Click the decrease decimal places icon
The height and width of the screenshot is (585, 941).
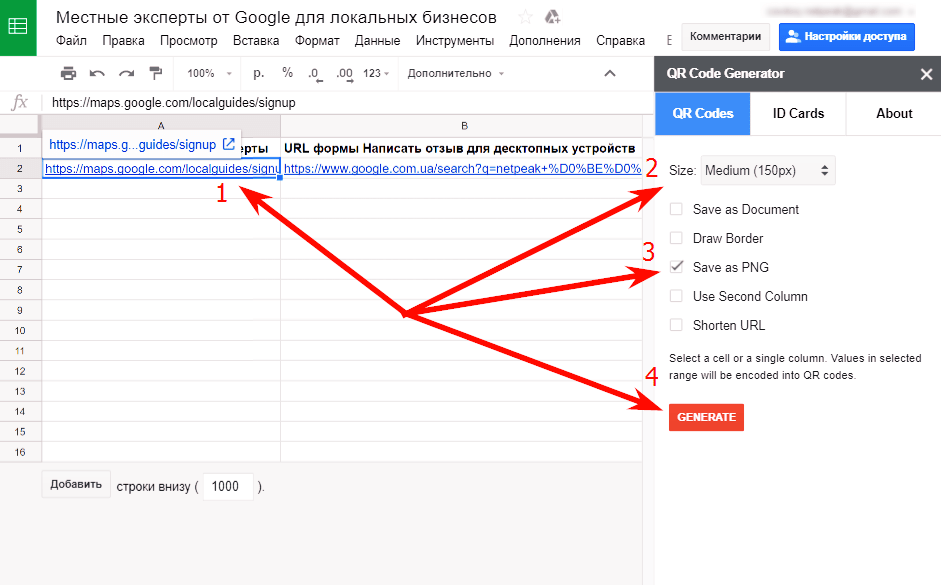[x=313, y=73]
